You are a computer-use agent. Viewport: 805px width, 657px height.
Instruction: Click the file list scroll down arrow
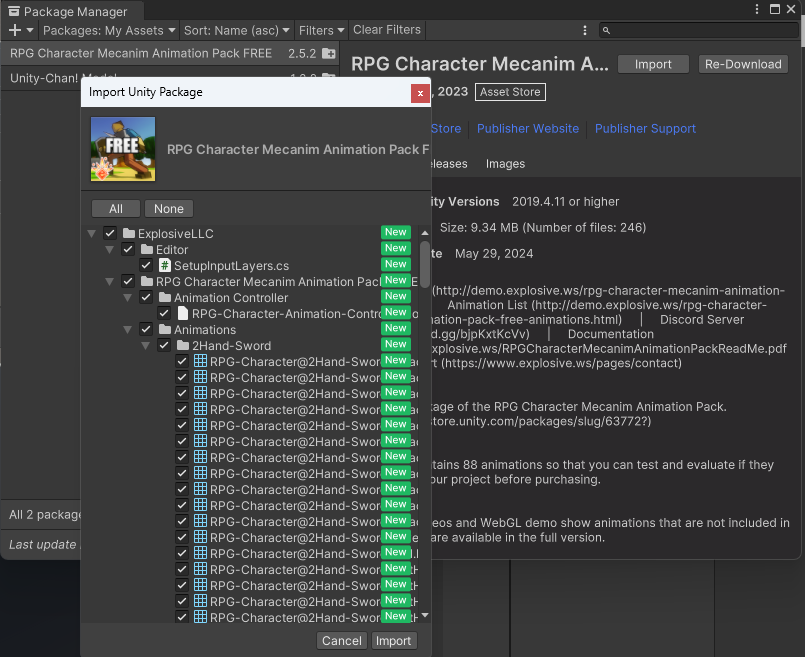(425, 614)
